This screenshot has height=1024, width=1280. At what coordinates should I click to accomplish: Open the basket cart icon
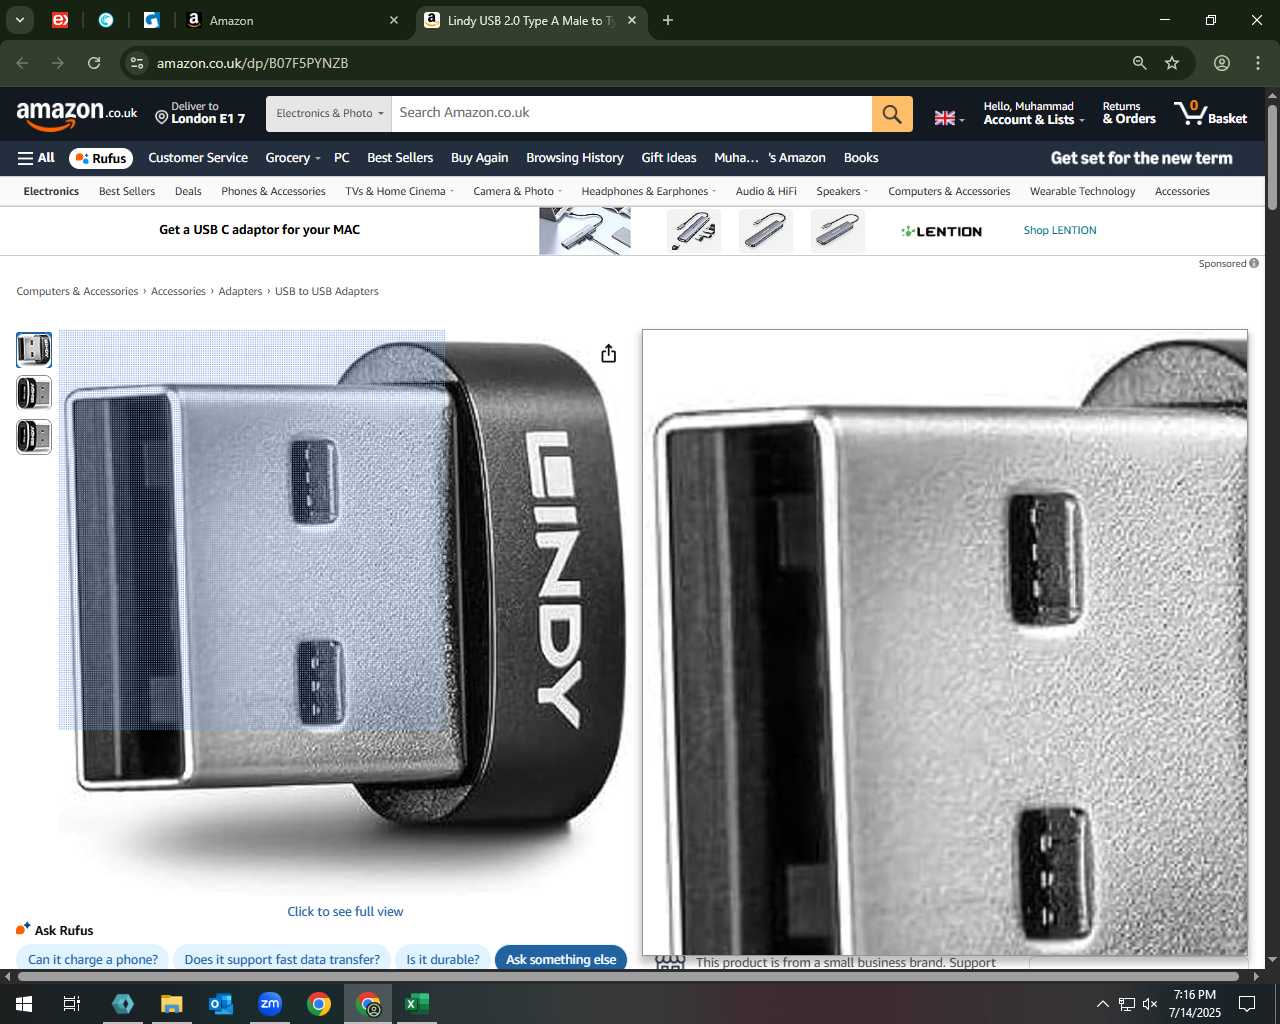click(x=1211, y=114)
